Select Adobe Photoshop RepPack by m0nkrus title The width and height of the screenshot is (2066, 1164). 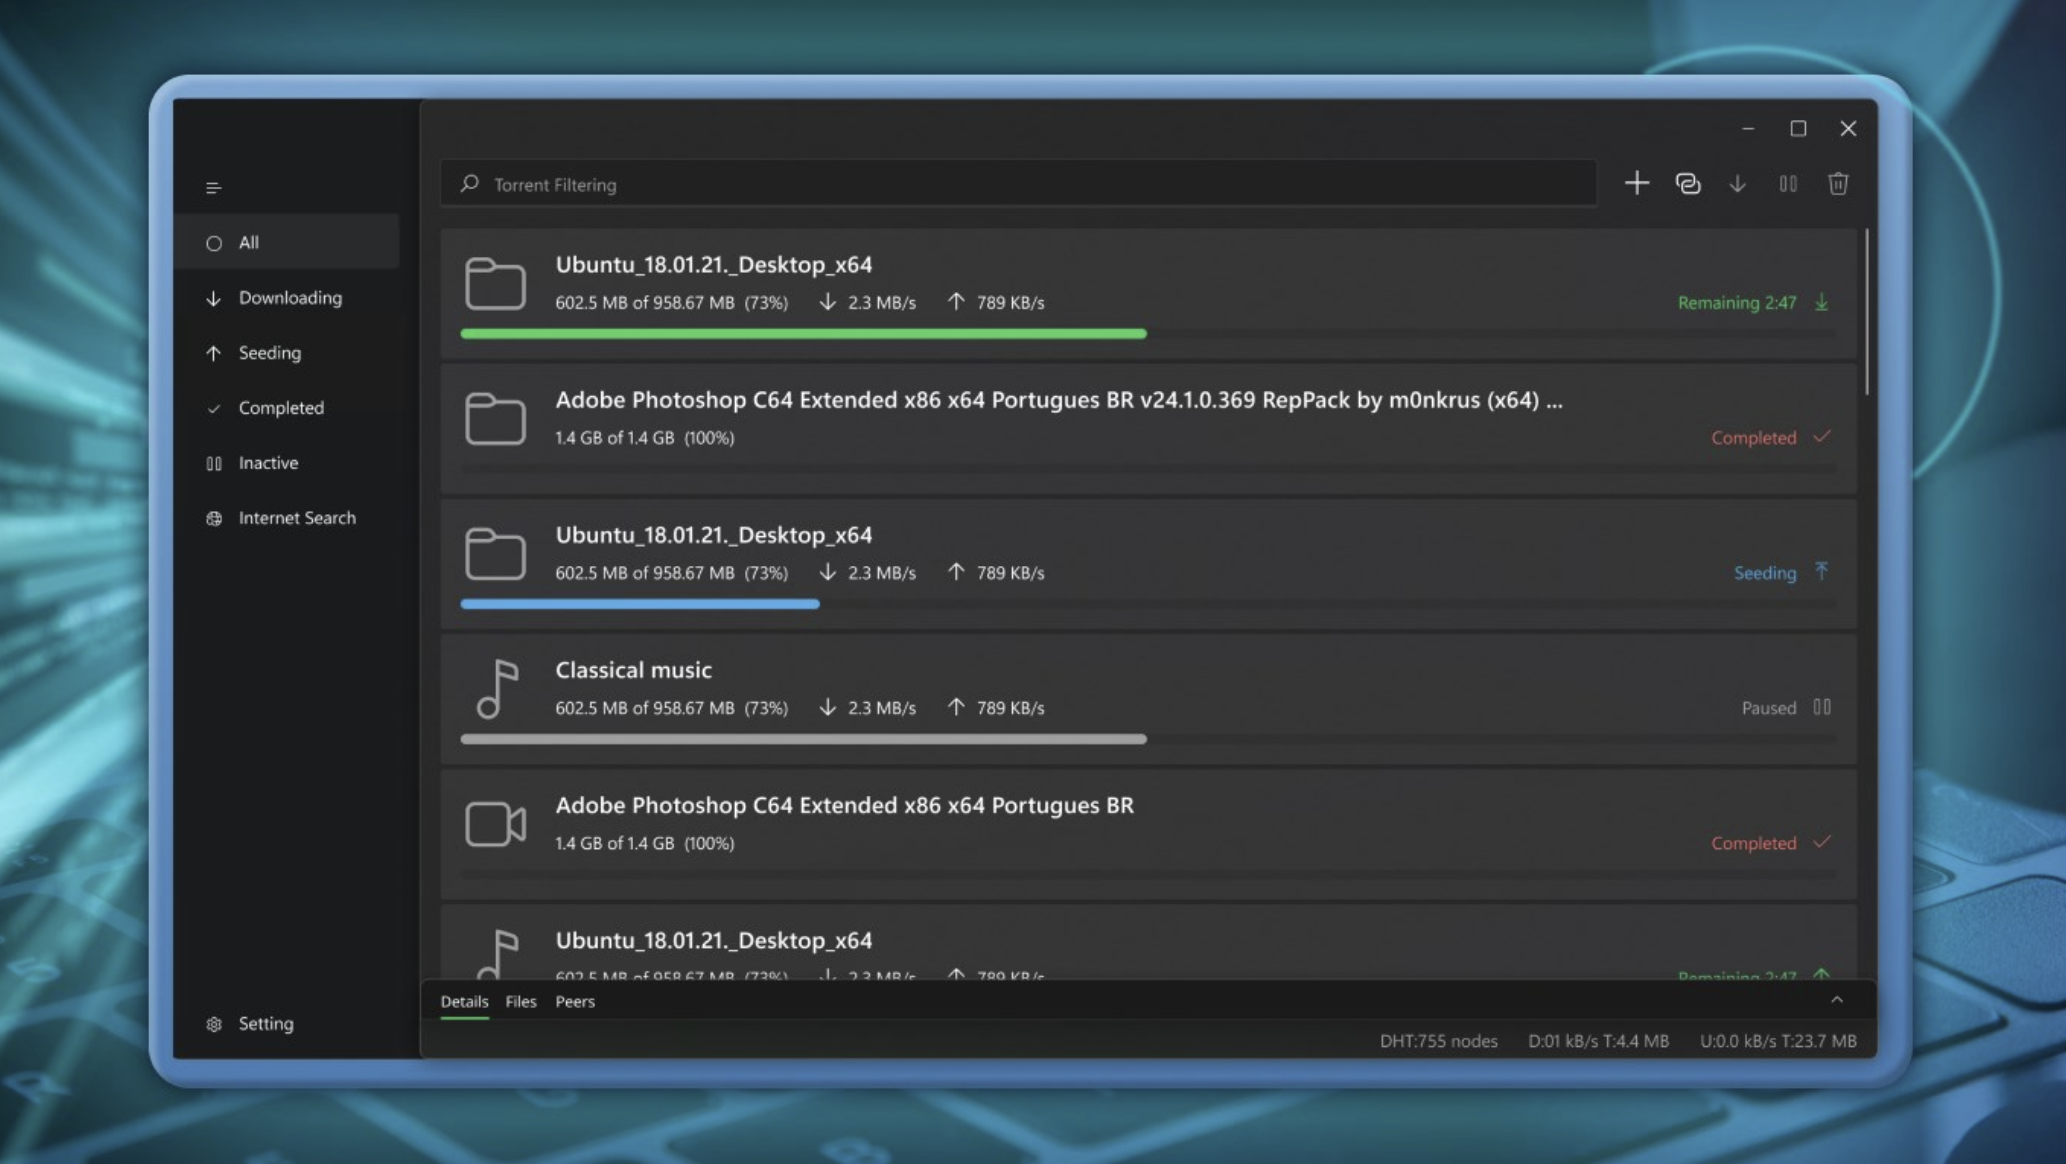pos(1059,400)
